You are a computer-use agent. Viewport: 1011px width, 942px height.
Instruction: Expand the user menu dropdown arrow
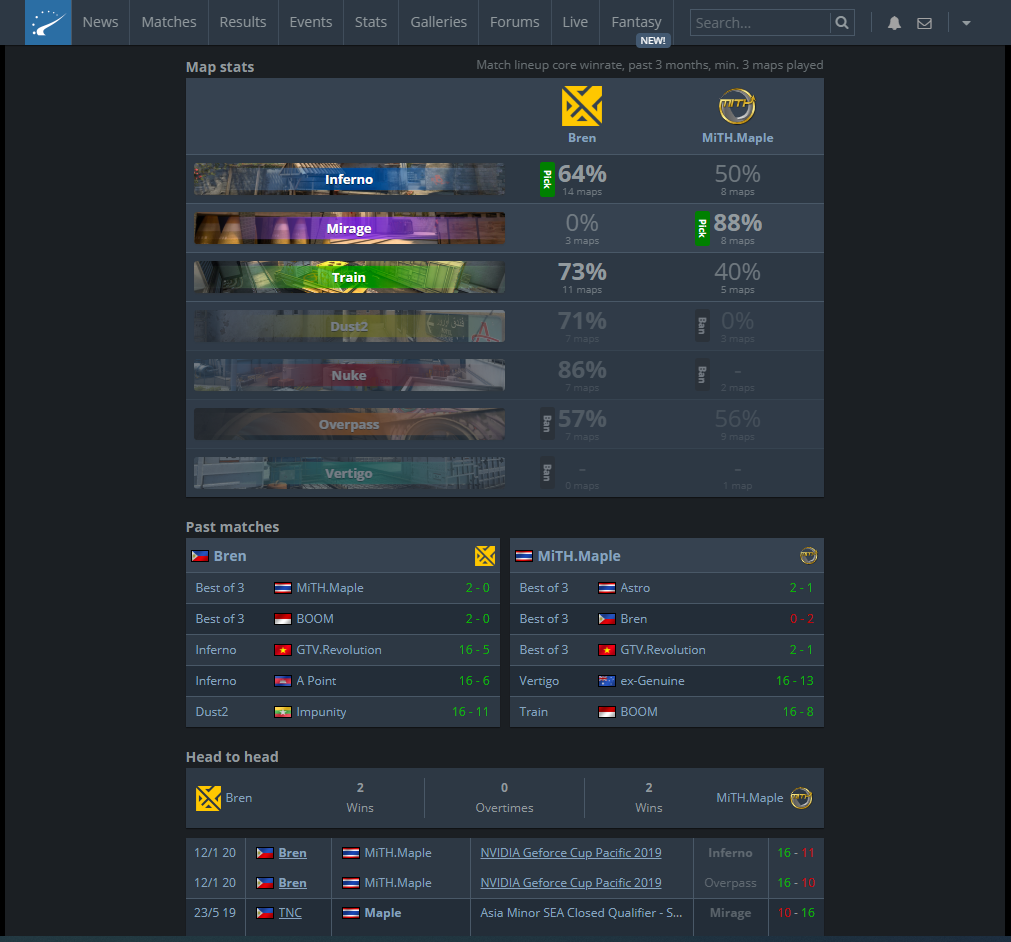[966, 23]
